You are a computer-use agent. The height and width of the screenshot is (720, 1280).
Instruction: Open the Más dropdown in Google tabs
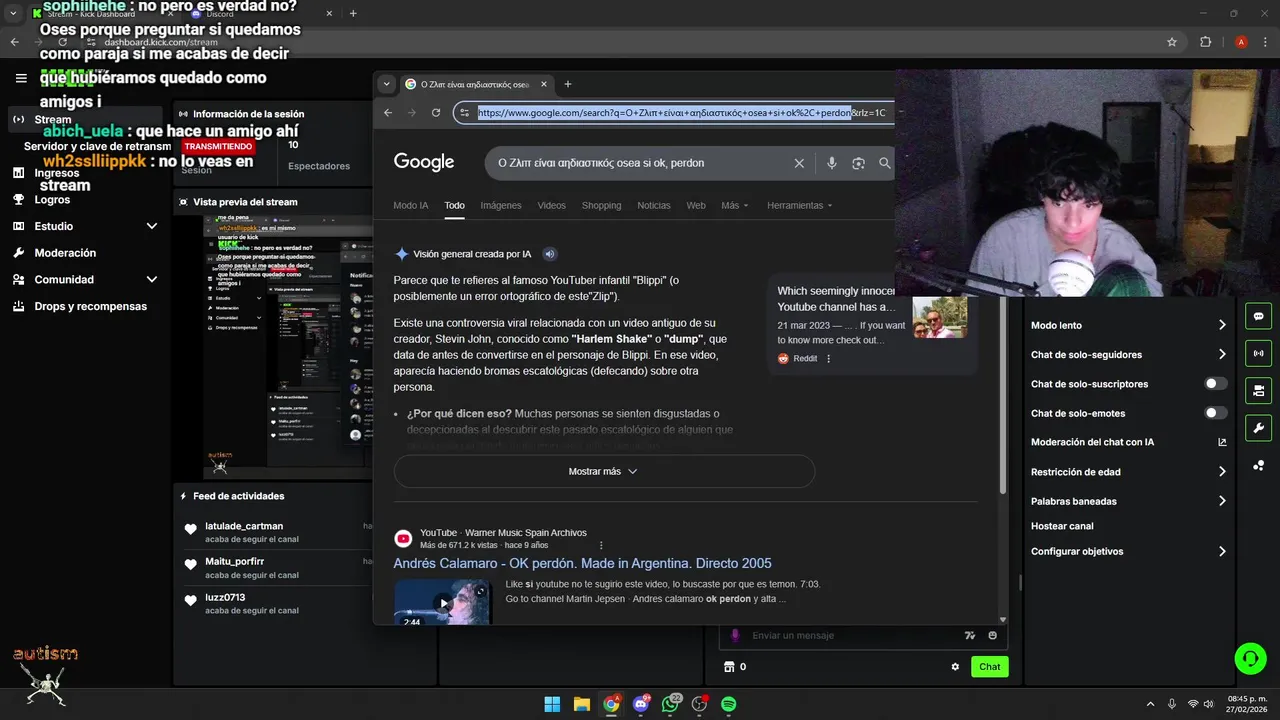735,205
